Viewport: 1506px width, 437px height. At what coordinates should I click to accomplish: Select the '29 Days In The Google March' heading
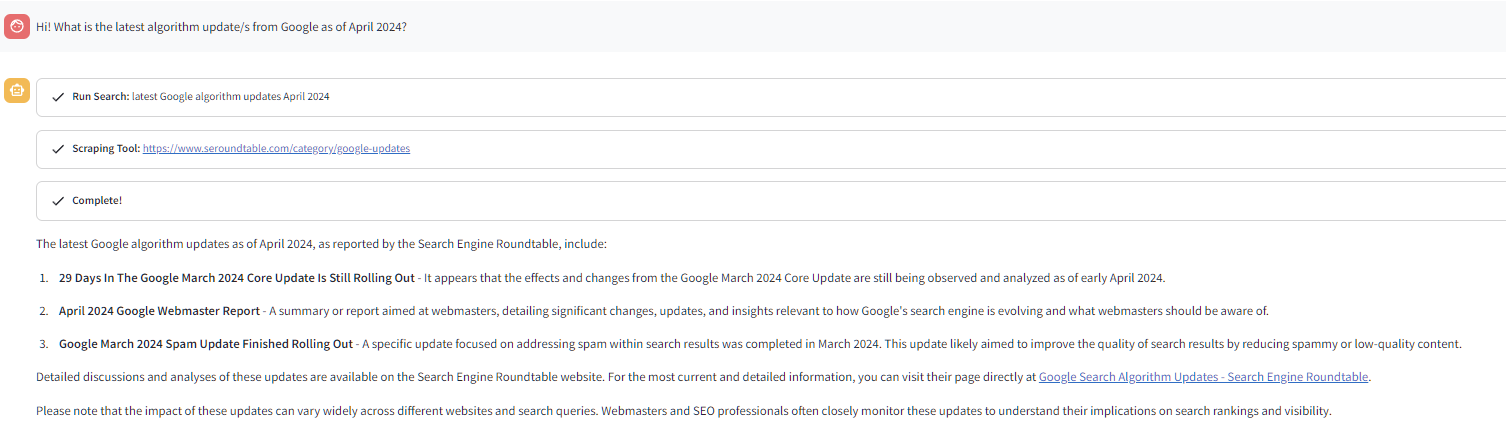(x=235, y=278)
